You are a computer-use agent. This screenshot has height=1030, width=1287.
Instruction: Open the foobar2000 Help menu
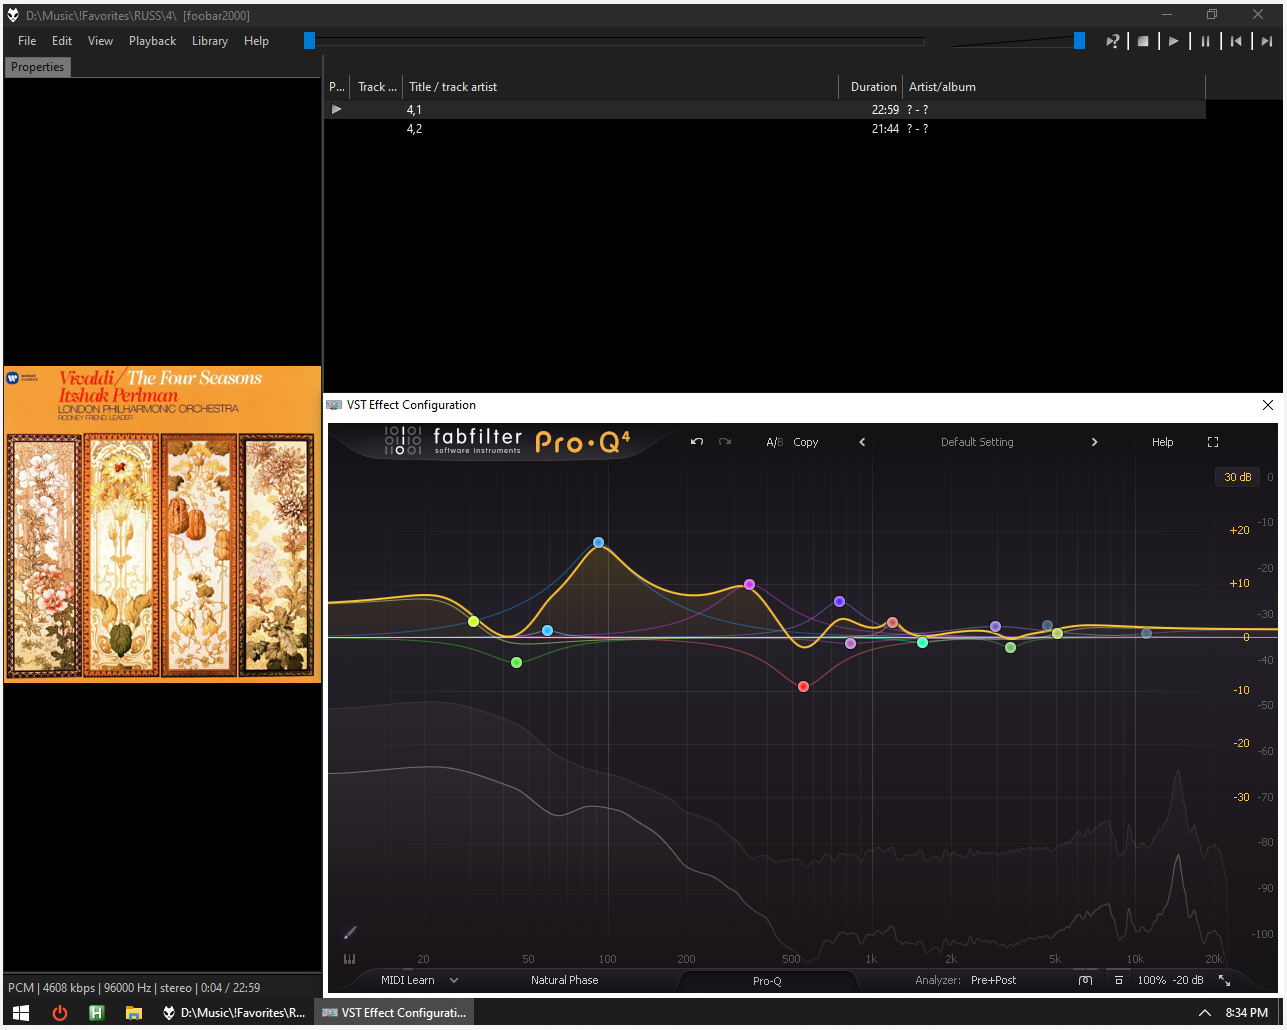pyautogui.click(x=256, y=41)
